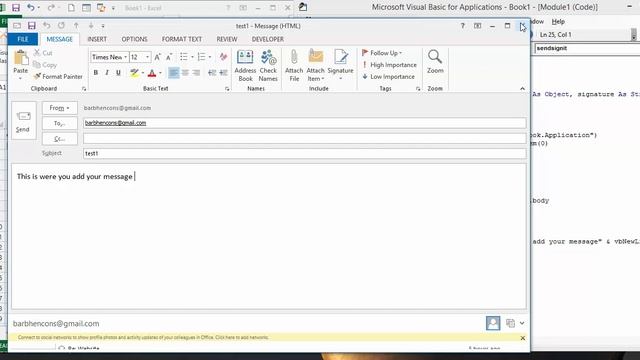Click the Paste icon
The image size is (640, 360).
tap(20, 58)
